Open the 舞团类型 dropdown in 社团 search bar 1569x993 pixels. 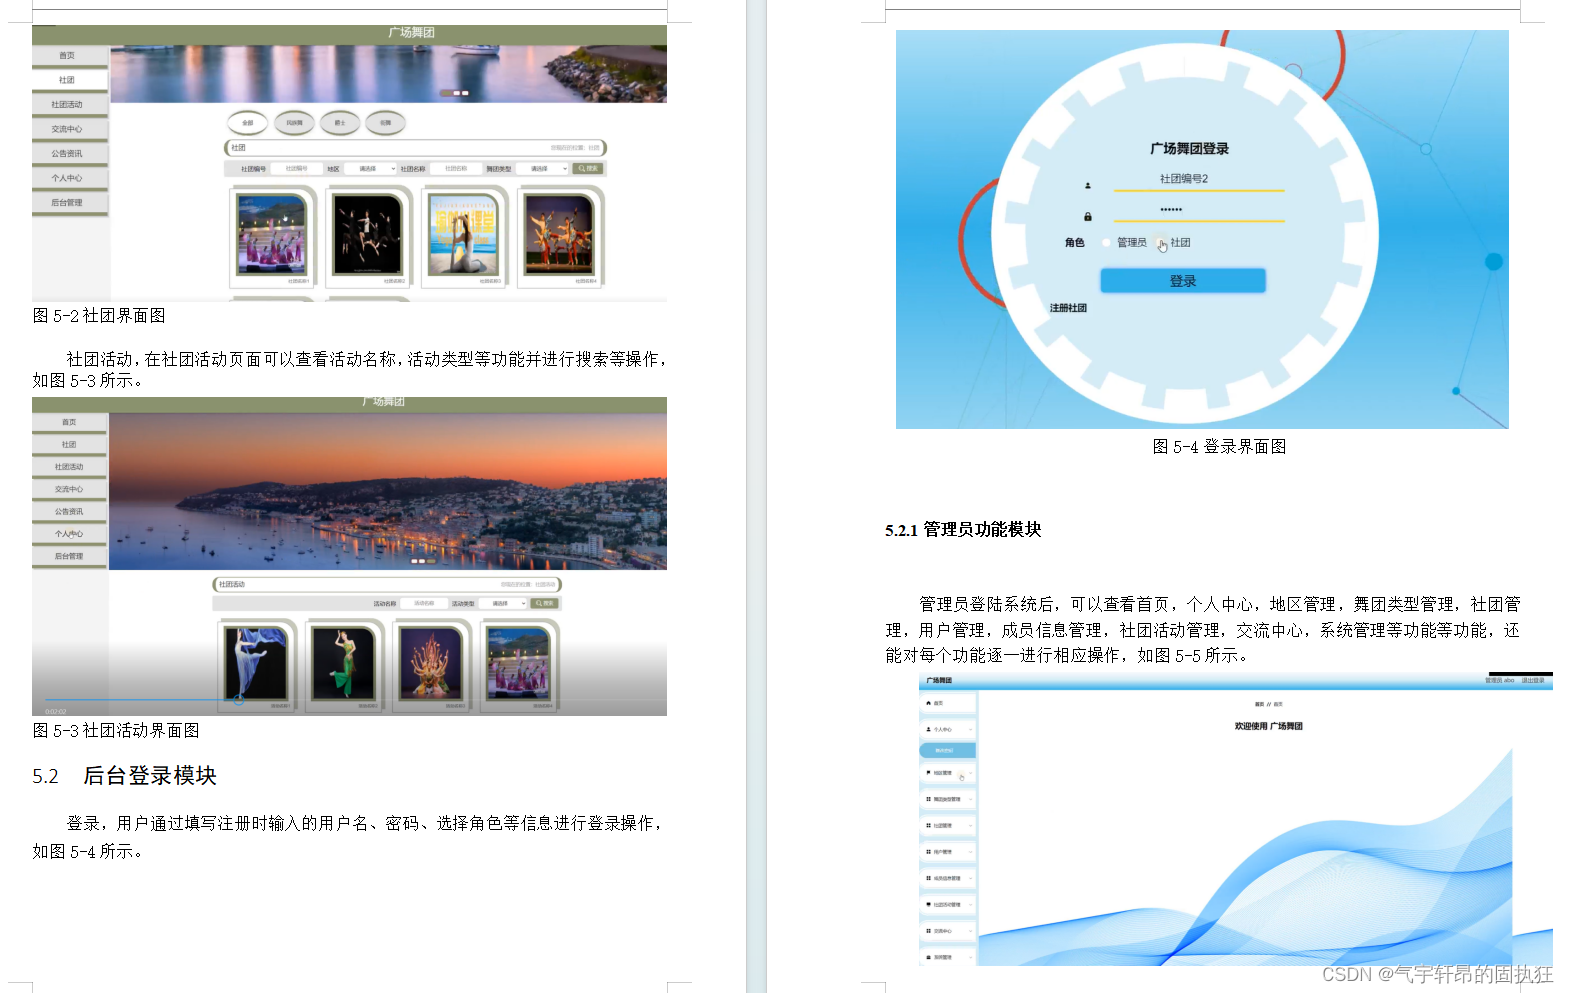[543, 169]
